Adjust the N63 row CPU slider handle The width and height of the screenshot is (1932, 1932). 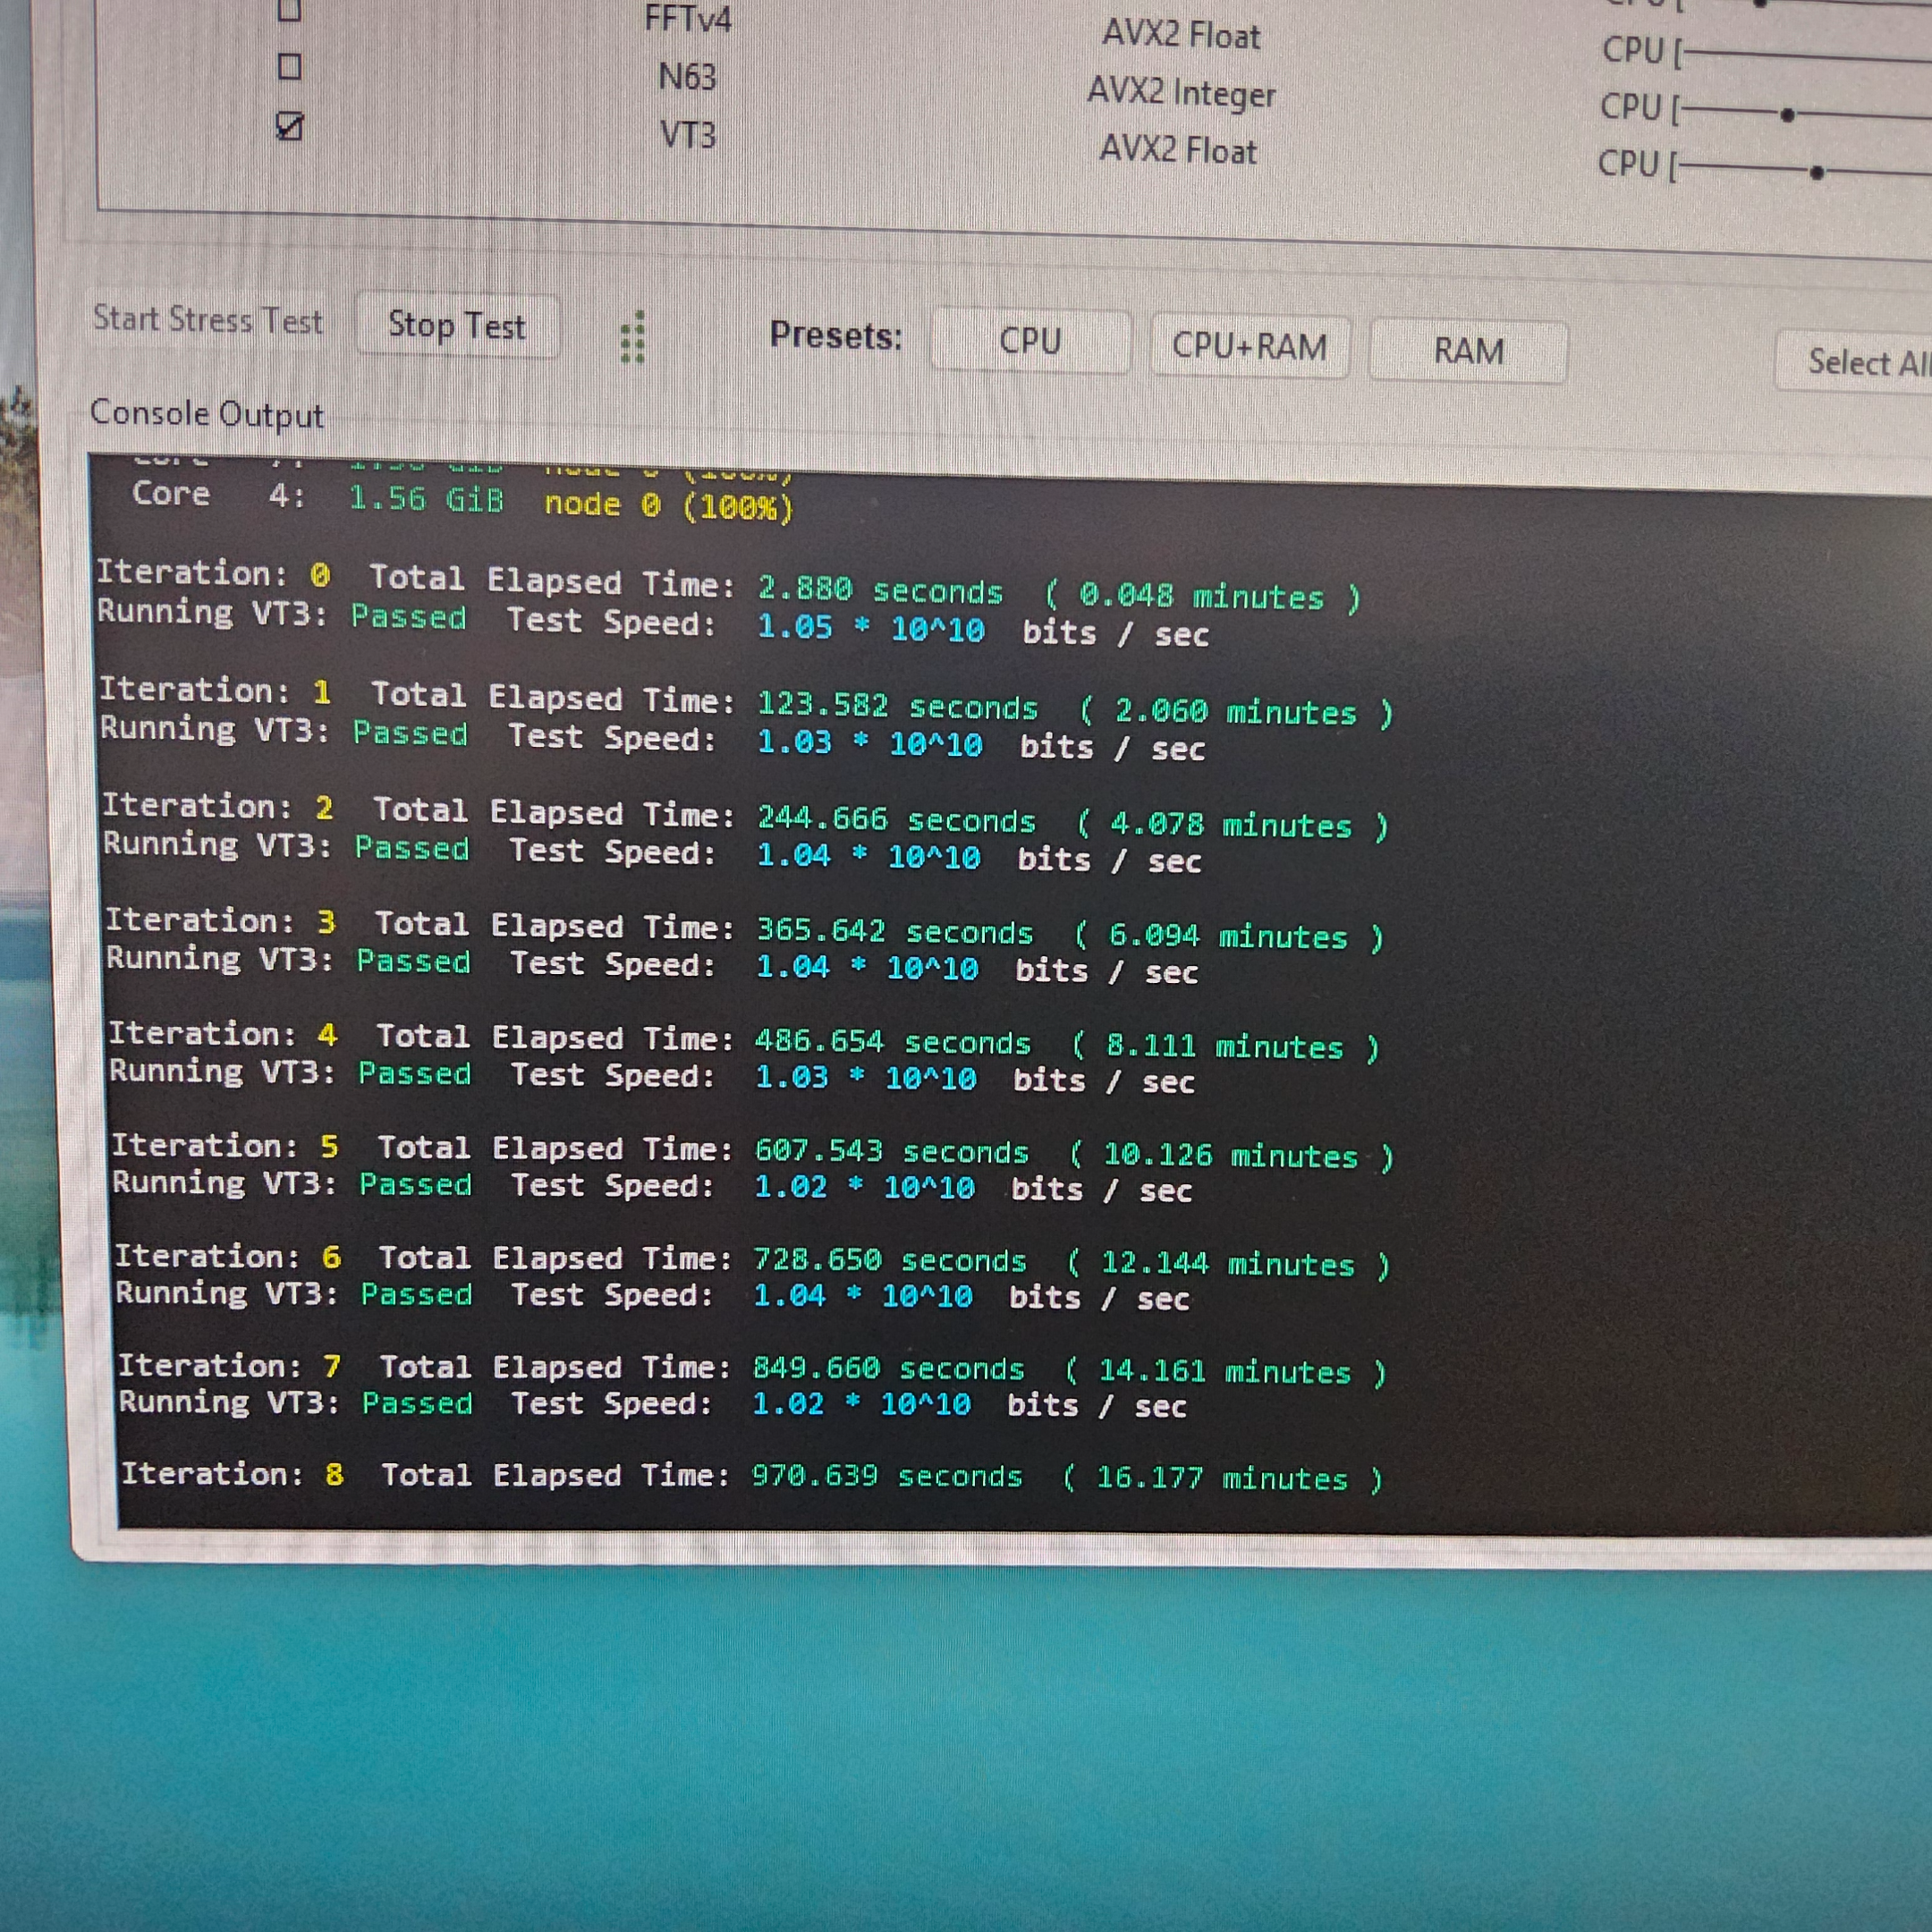click(1788, 115)
